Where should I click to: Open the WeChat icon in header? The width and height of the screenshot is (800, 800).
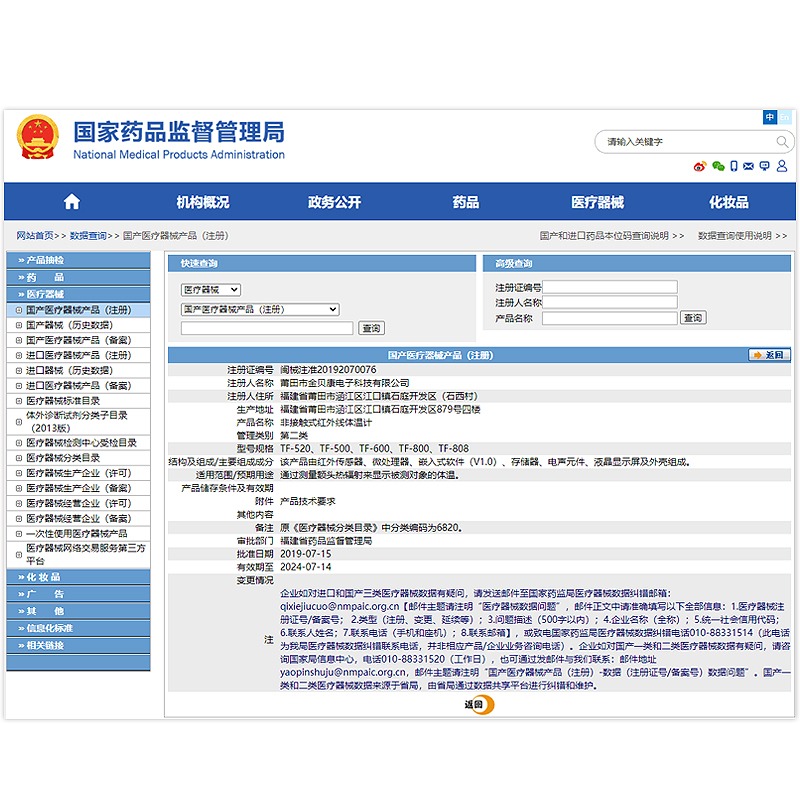click(x=718, y=166)
